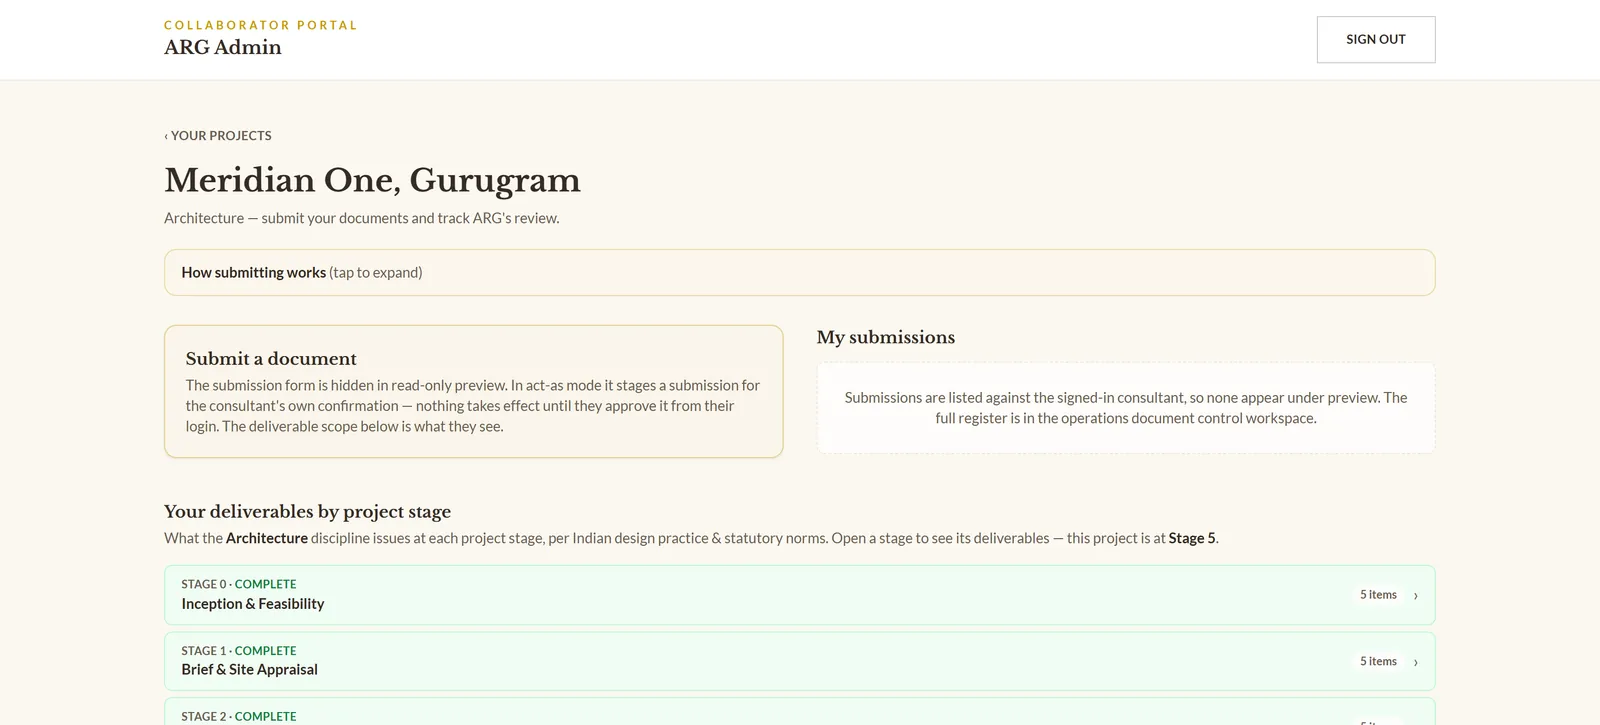Open the Stage 2 Complete row
The width and height of the screenshot is (1600, 725).
pos(799,712)
